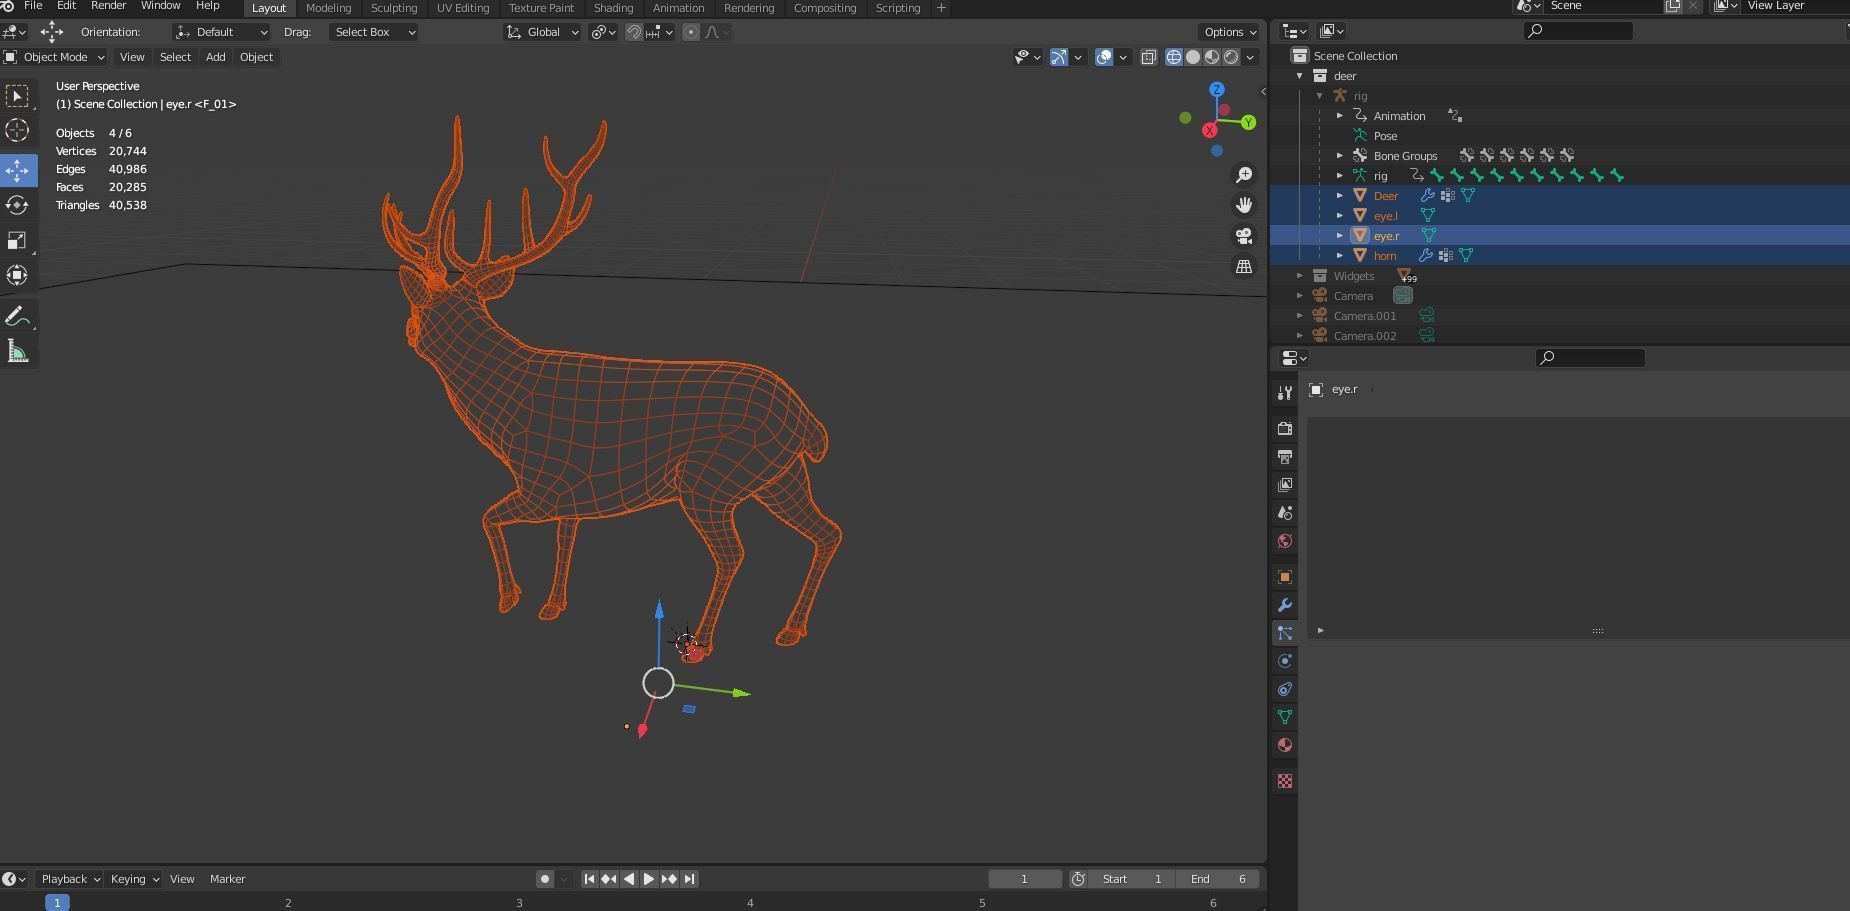This screenshot has width=1850, height=911.
Task: Activate the Rotate tool
Action: coord(17,205)
